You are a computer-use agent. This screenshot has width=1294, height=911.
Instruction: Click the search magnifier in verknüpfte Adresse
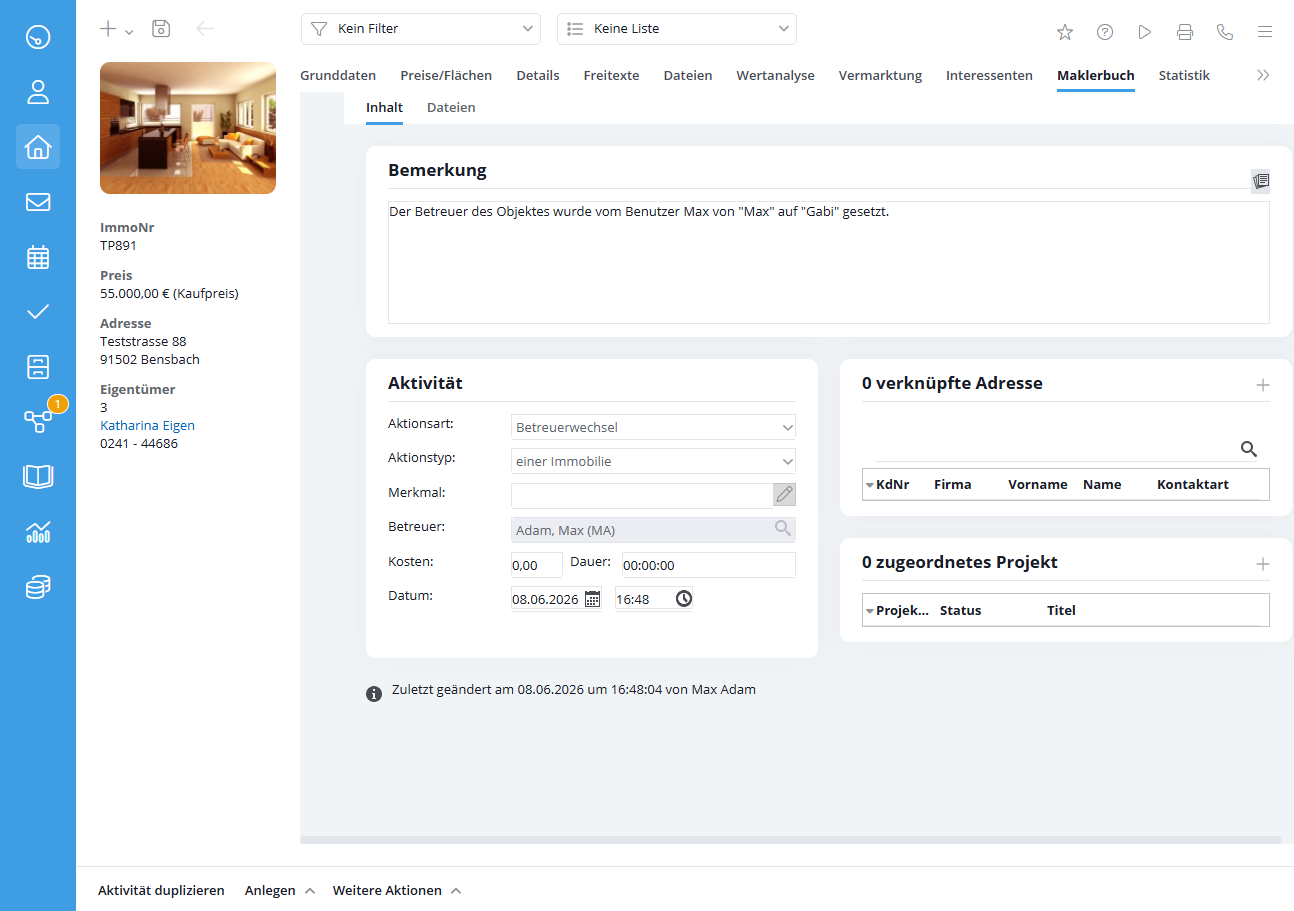pos(1249,449)
